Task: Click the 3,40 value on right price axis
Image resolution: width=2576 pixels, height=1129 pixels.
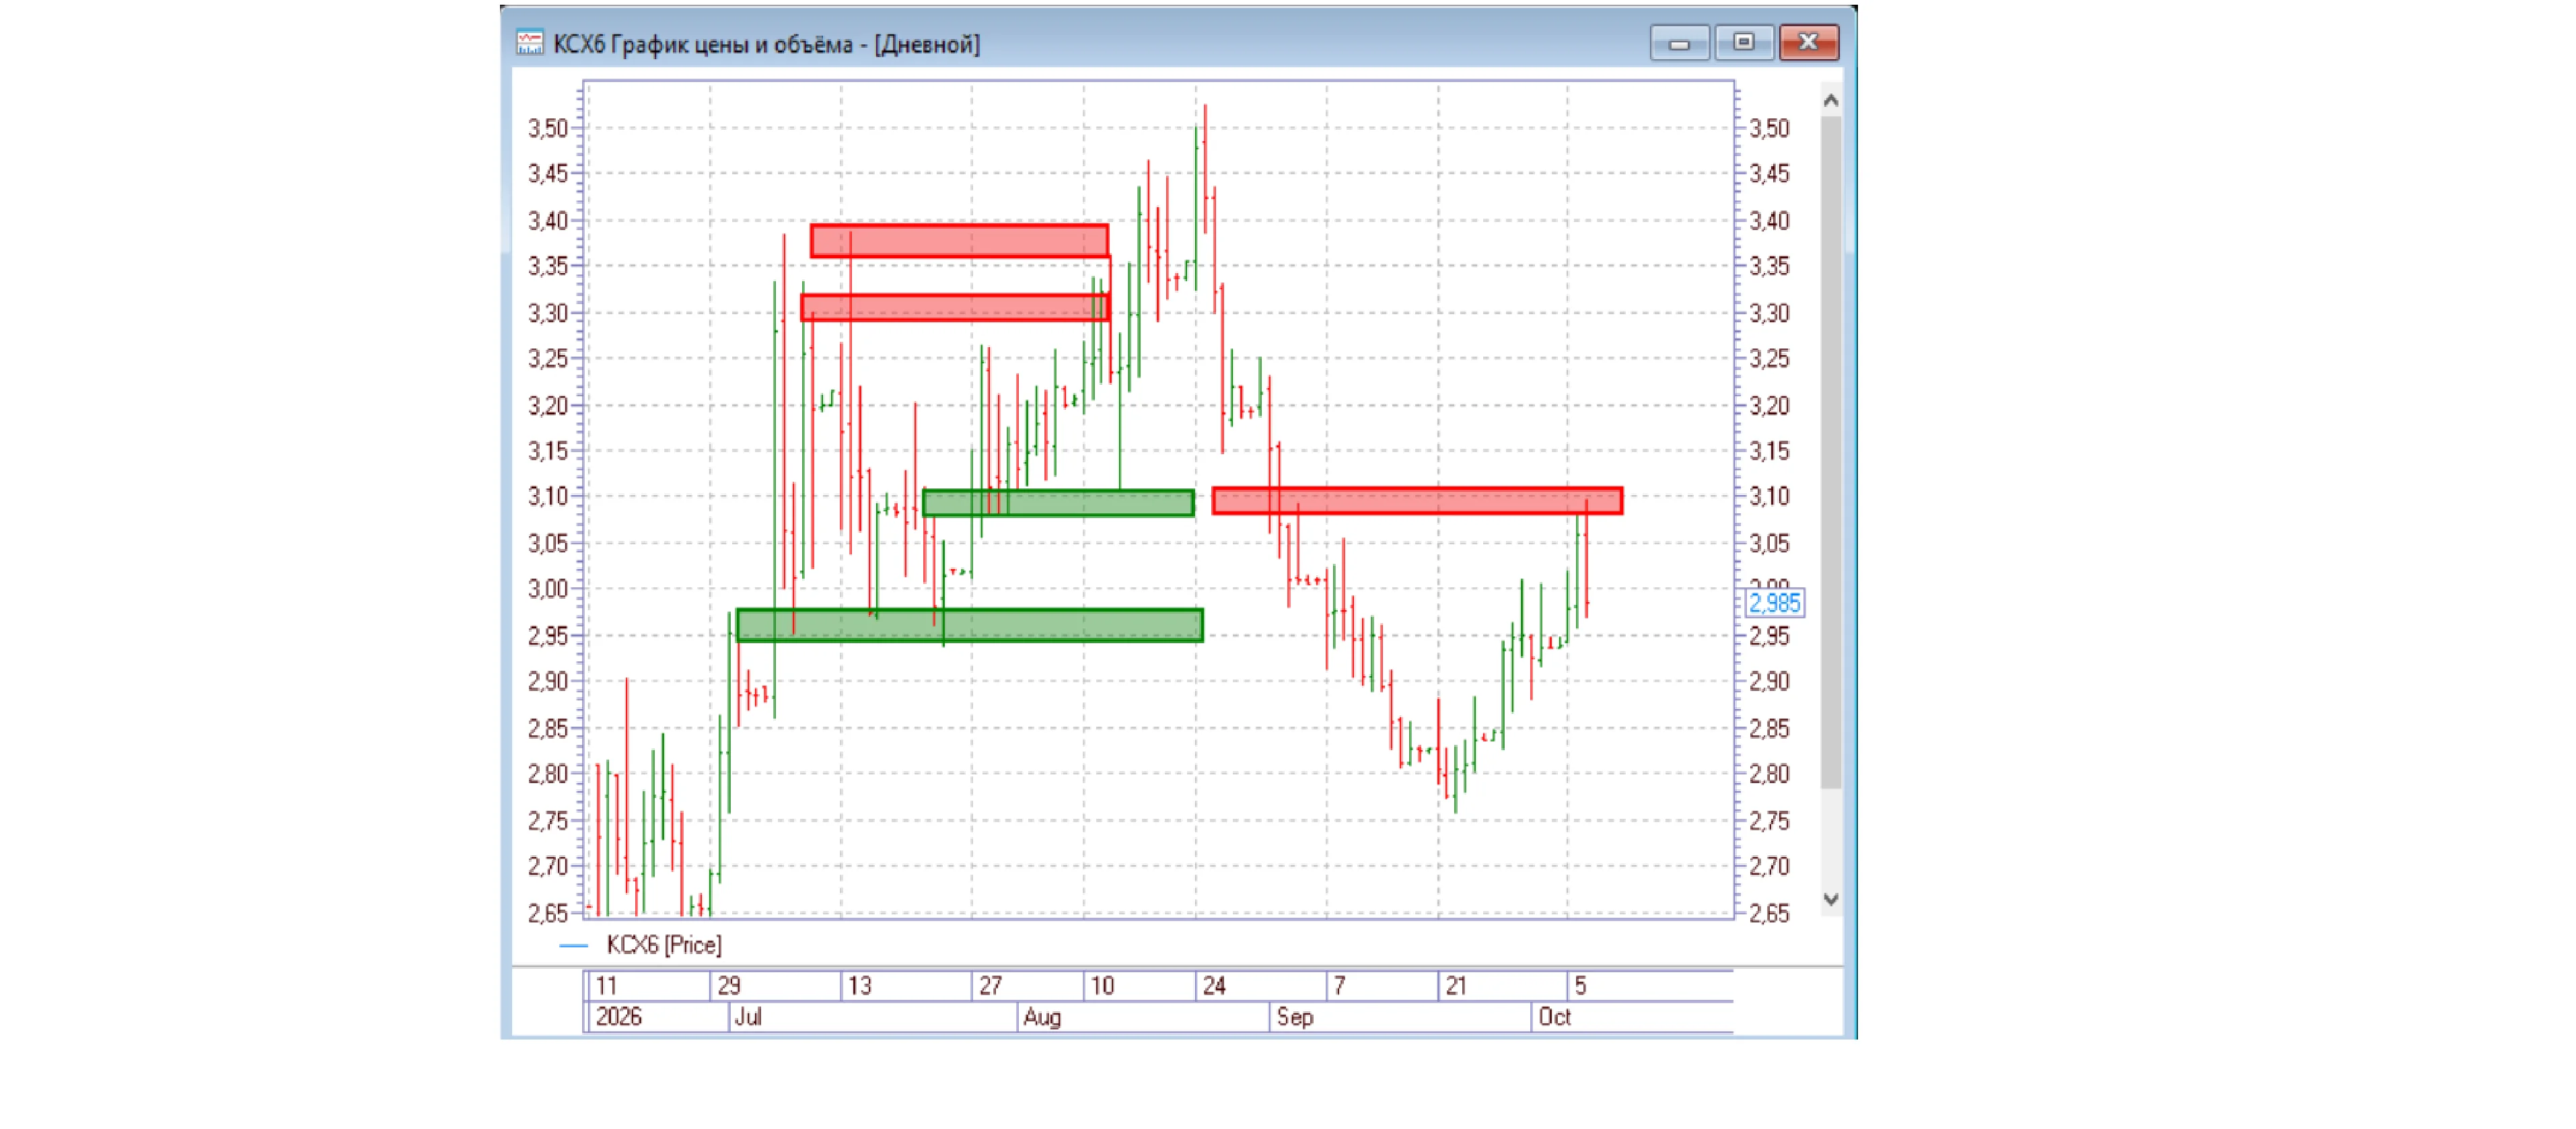Action: coord(1769,220)
